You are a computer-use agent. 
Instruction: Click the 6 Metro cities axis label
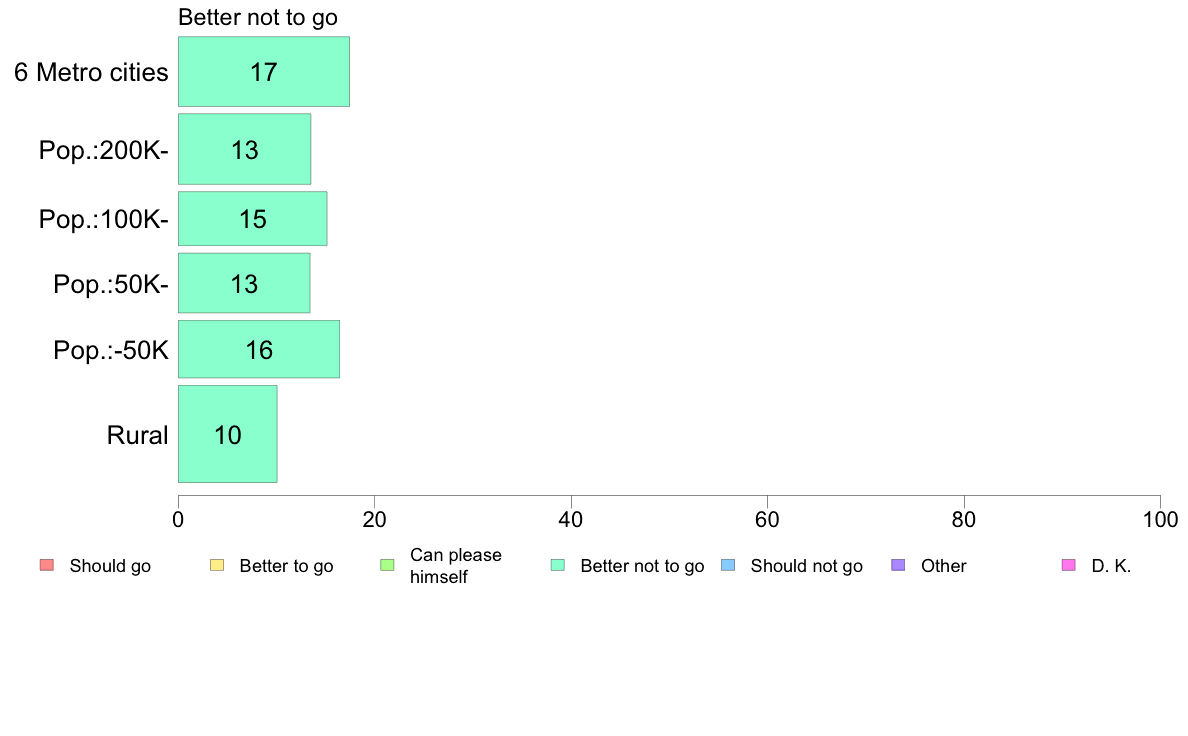coord(91,72)
